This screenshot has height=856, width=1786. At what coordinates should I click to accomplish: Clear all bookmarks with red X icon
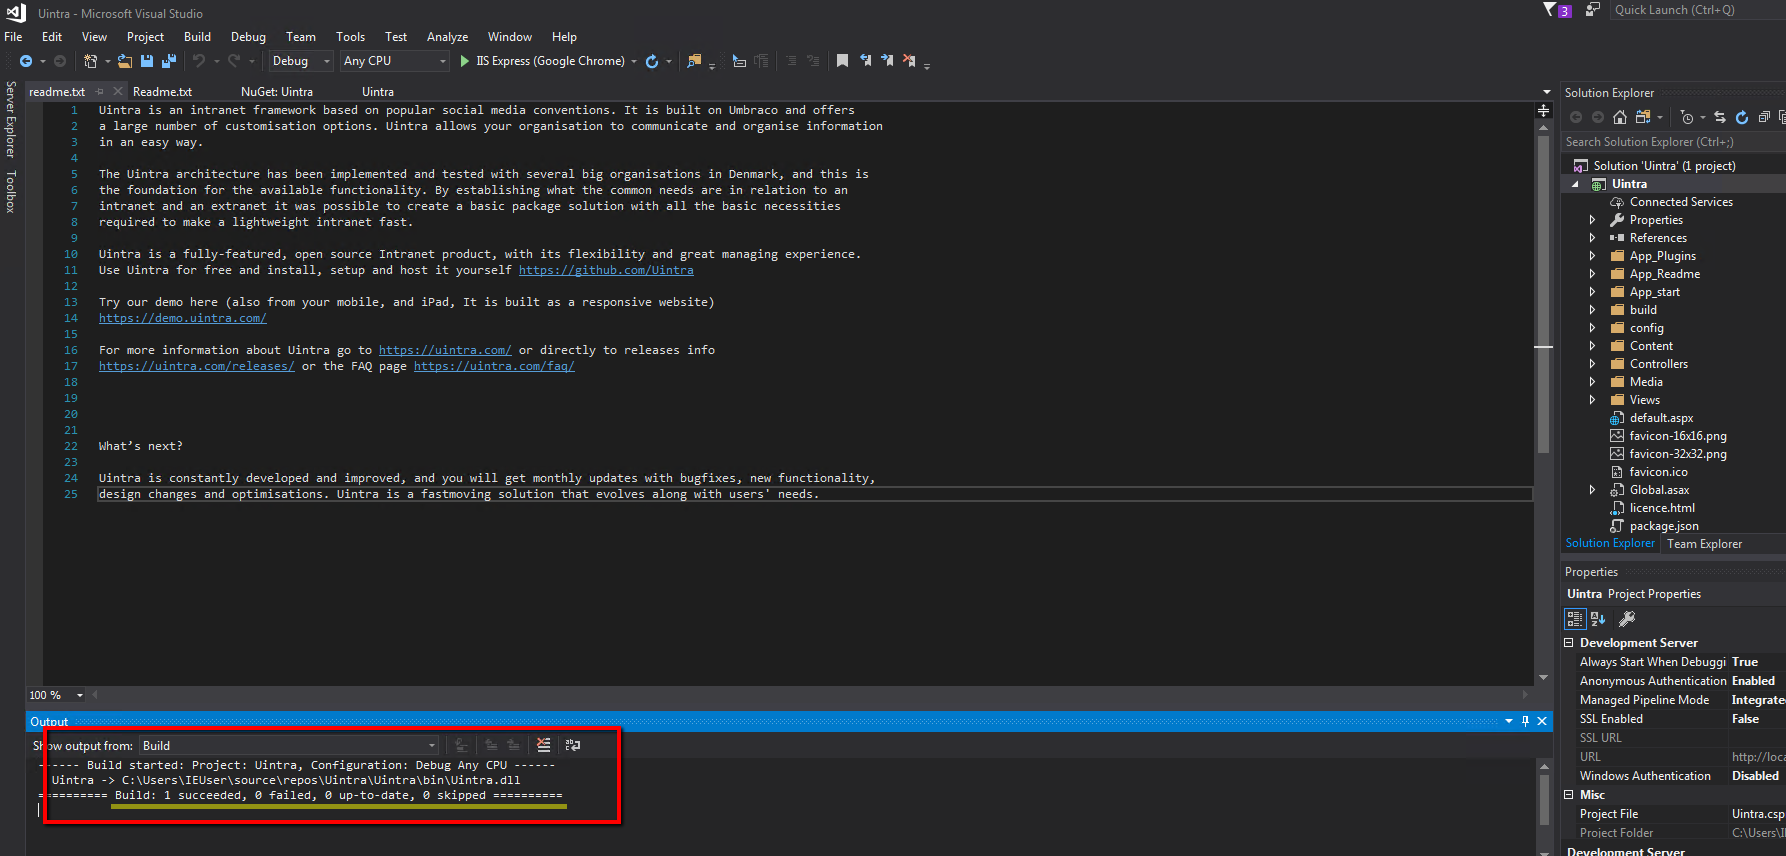pos(909,61)
